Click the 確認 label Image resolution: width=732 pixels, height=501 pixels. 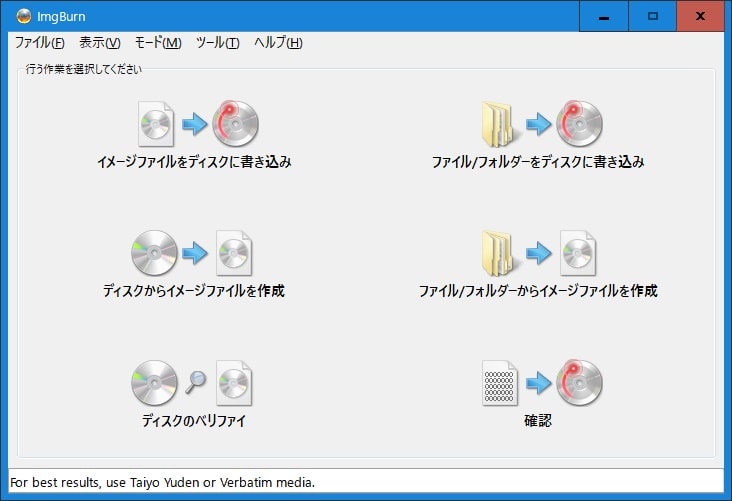(x=538, y=421)
